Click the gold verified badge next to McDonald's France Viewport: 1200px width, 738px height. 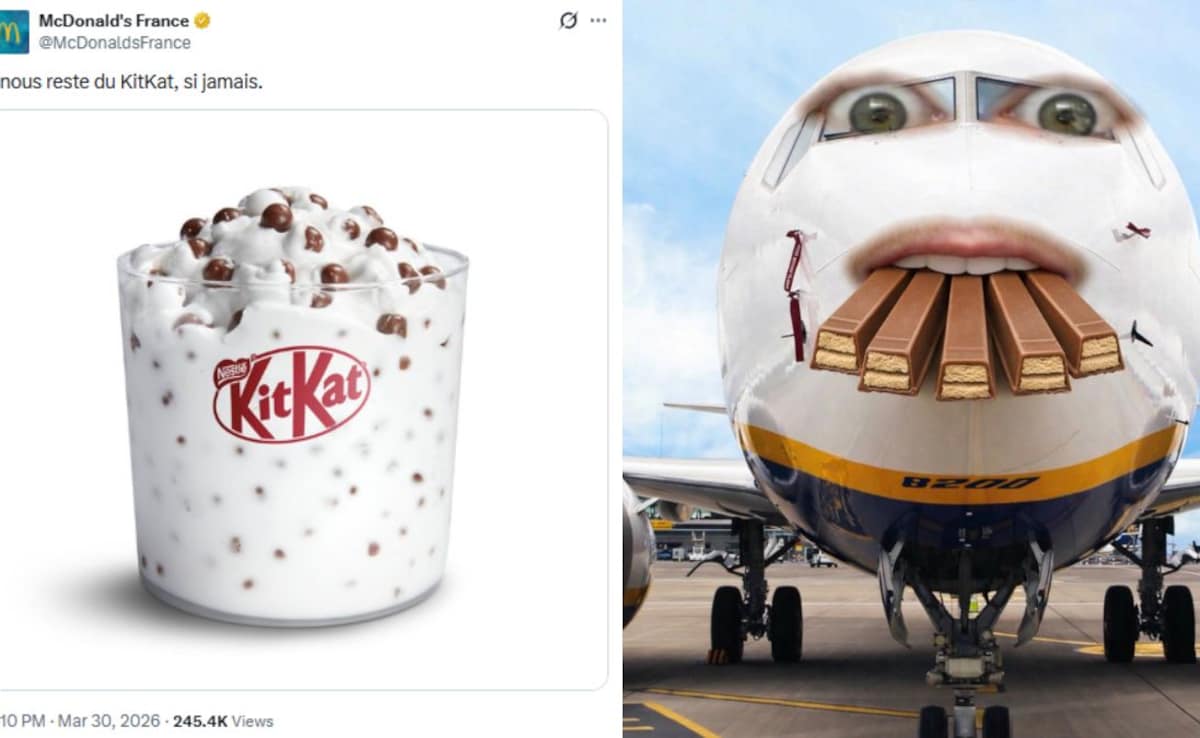(x=203, y=18)
